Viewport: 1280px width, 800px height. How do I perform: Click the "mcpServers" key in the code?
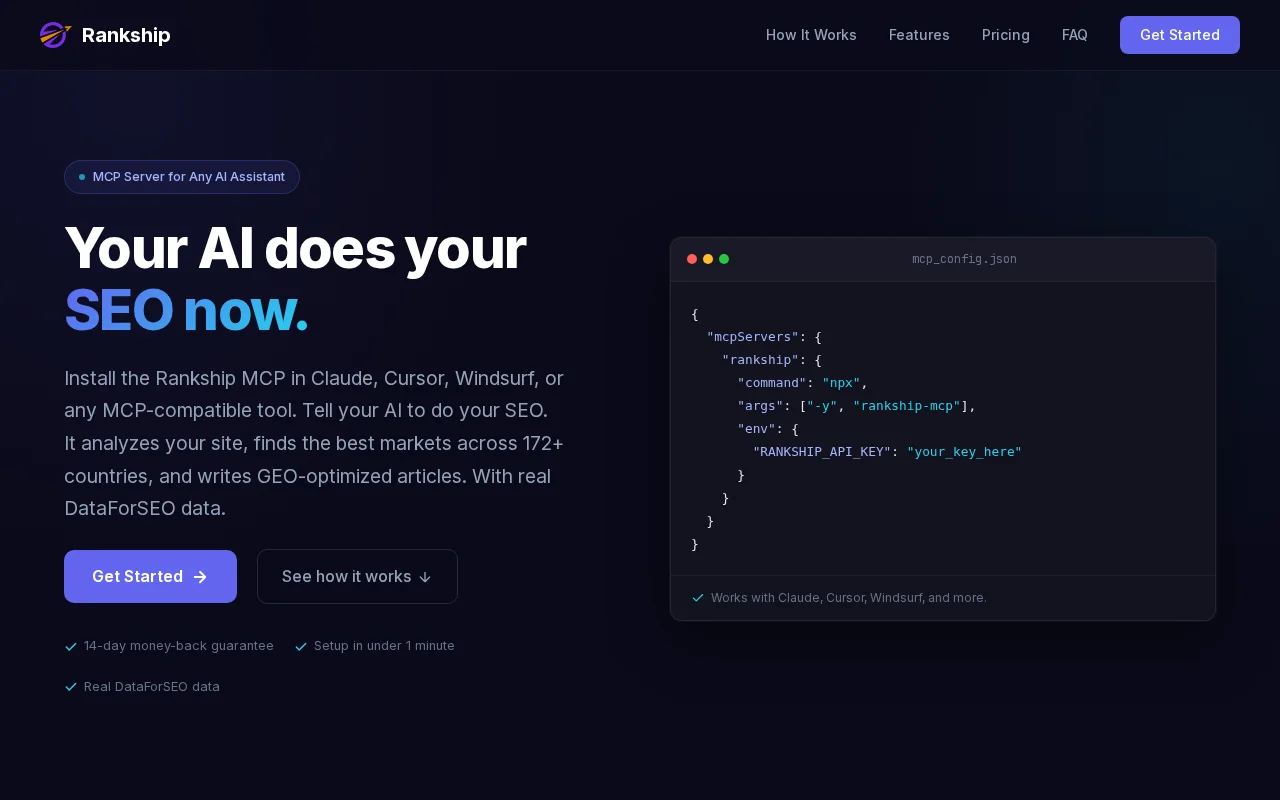tap(752, 337)
